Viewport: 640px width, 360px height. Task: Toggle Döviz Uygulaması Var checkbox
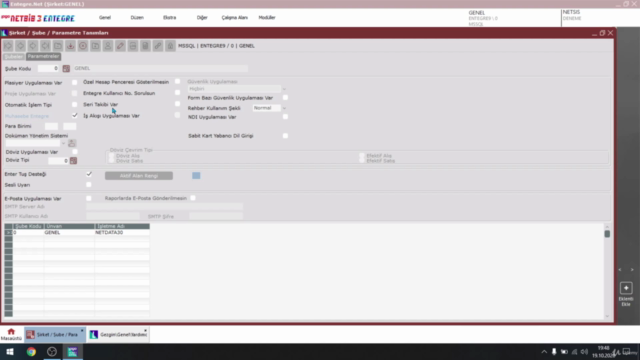click(74, 152)
